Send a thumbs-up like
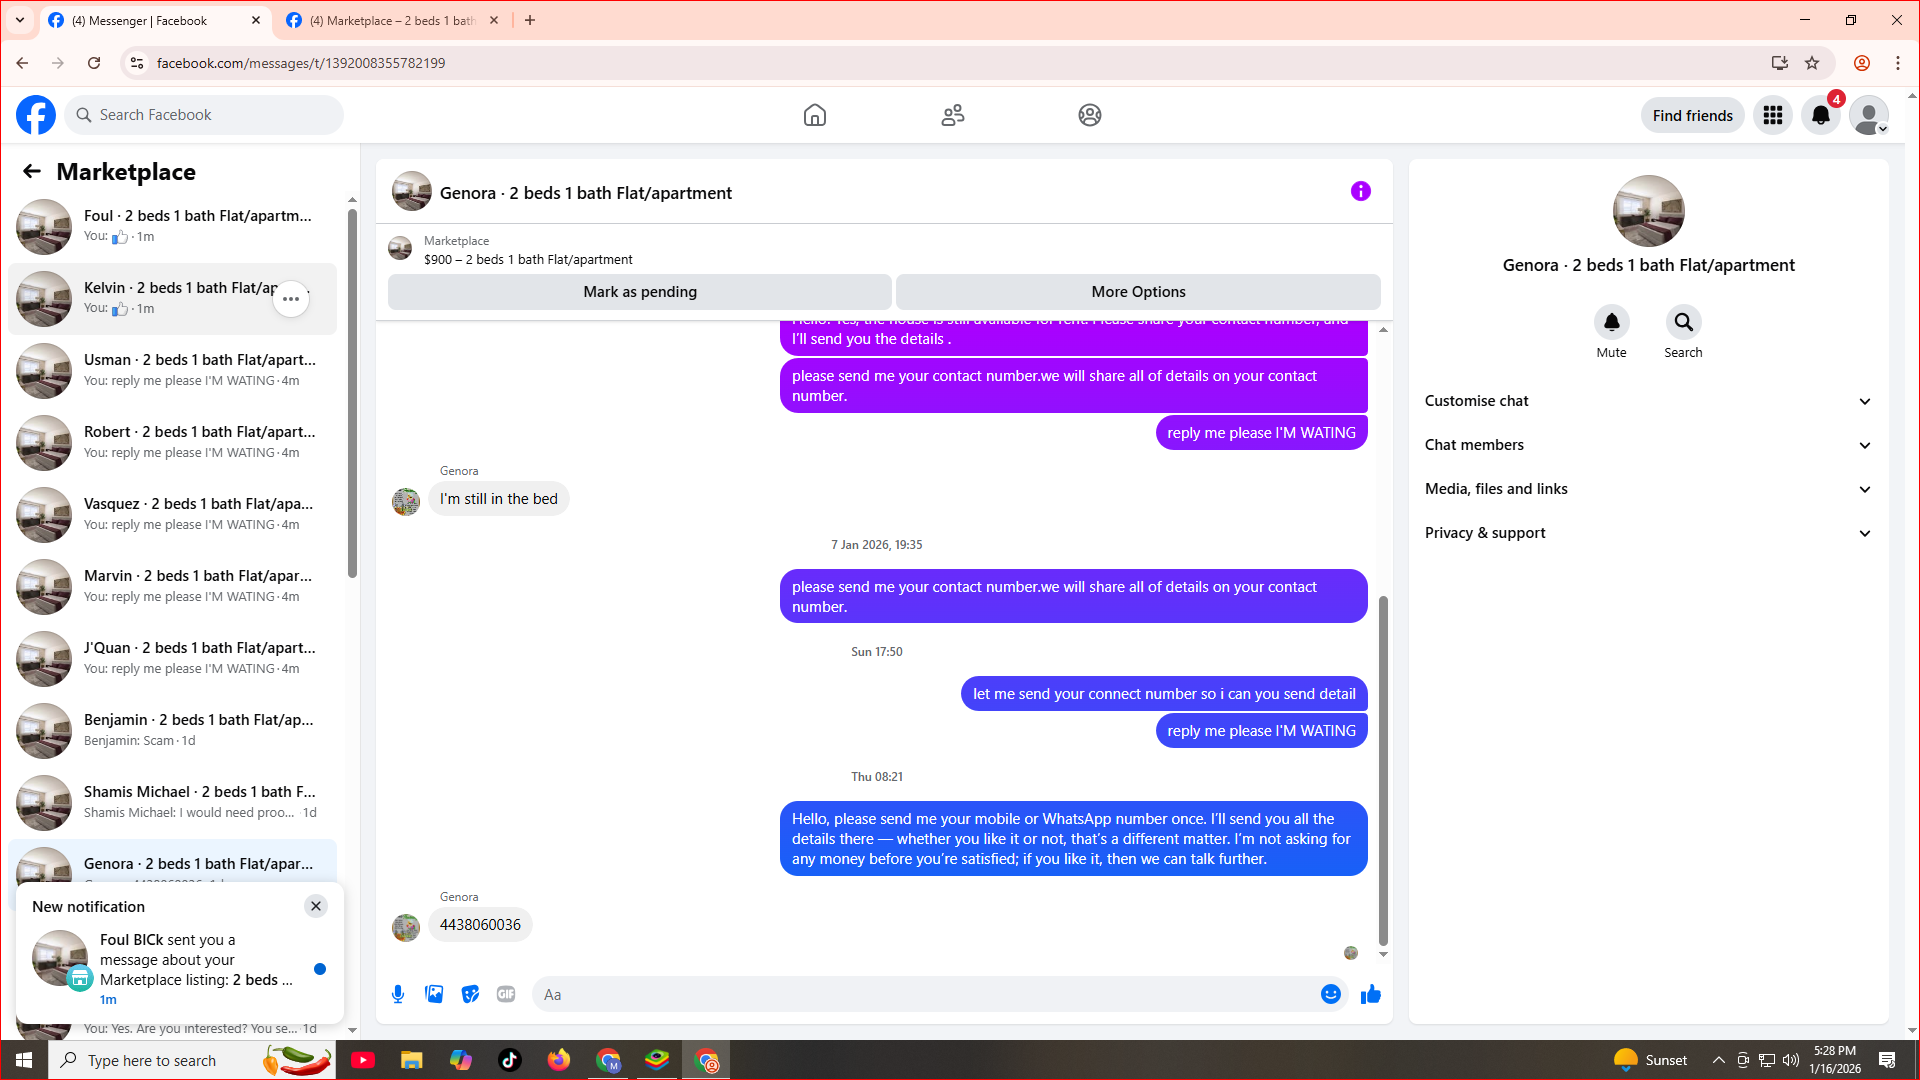The image size is (1920, 1080). point(1371,994)
